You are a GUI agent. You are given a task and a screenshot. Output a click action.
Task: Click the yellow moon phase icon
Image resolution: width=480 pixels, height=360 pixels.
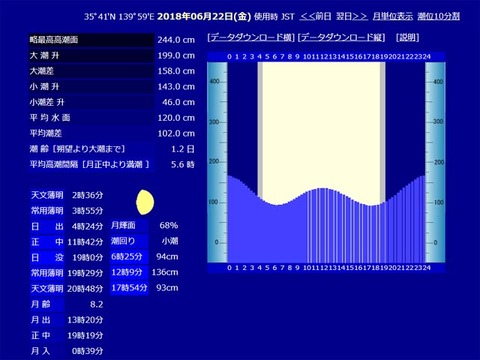tap(145, 202)
